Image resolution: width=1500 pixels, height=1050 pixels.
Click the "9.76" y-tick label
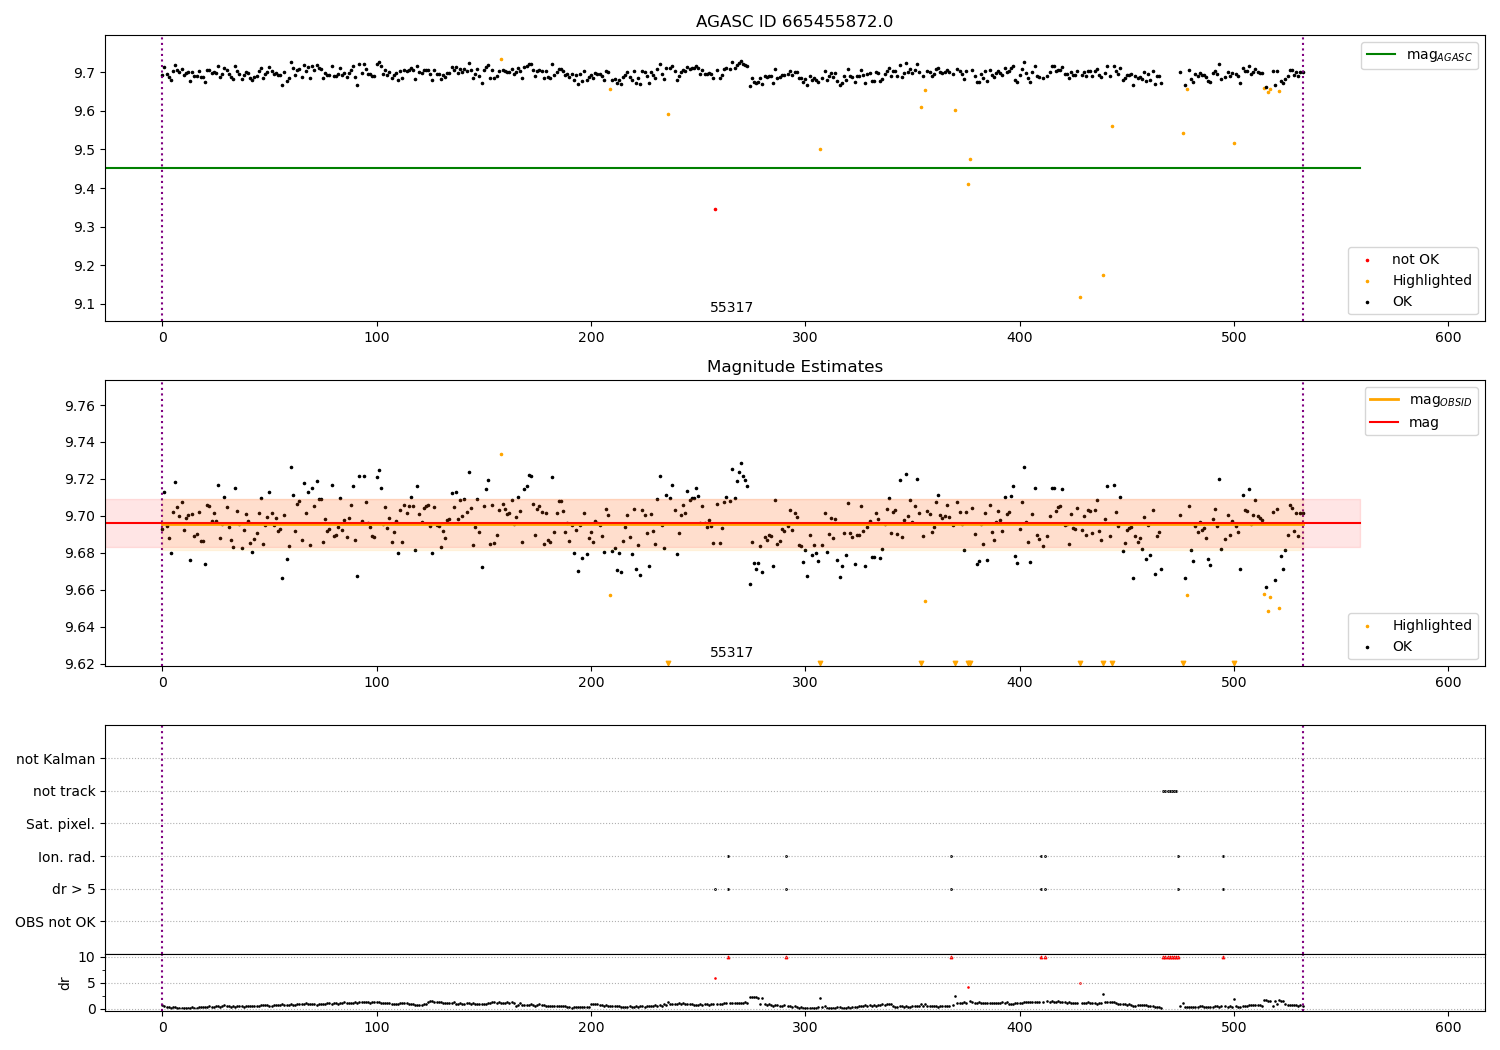pyautogui.click(x=80, y=406)
